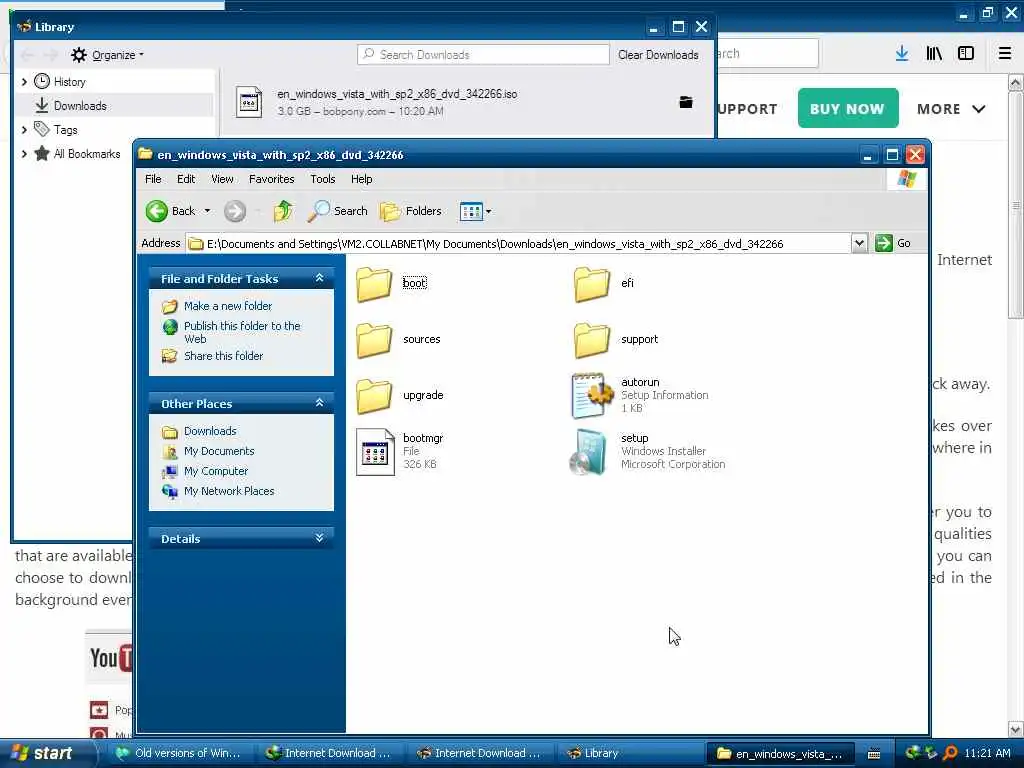Select the bootmgr file icon
Viewport: 1024px width, 768px height.
click(376, 452)
